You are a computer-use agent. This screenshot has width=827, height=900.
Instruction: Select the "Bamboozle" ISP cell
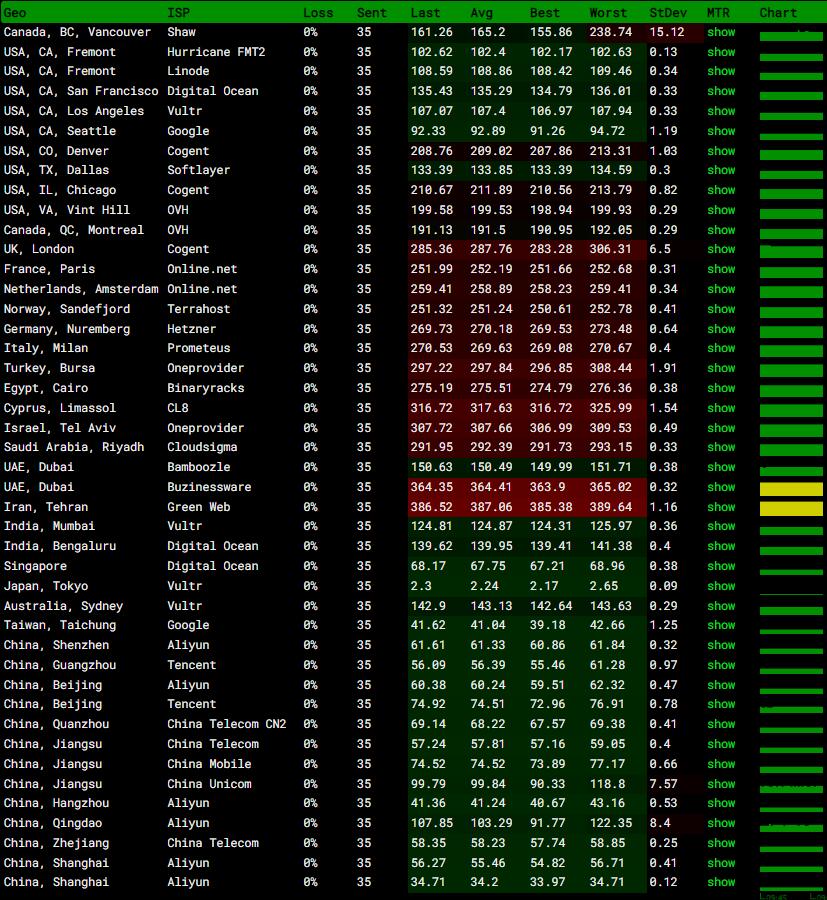tap(199, 467)
